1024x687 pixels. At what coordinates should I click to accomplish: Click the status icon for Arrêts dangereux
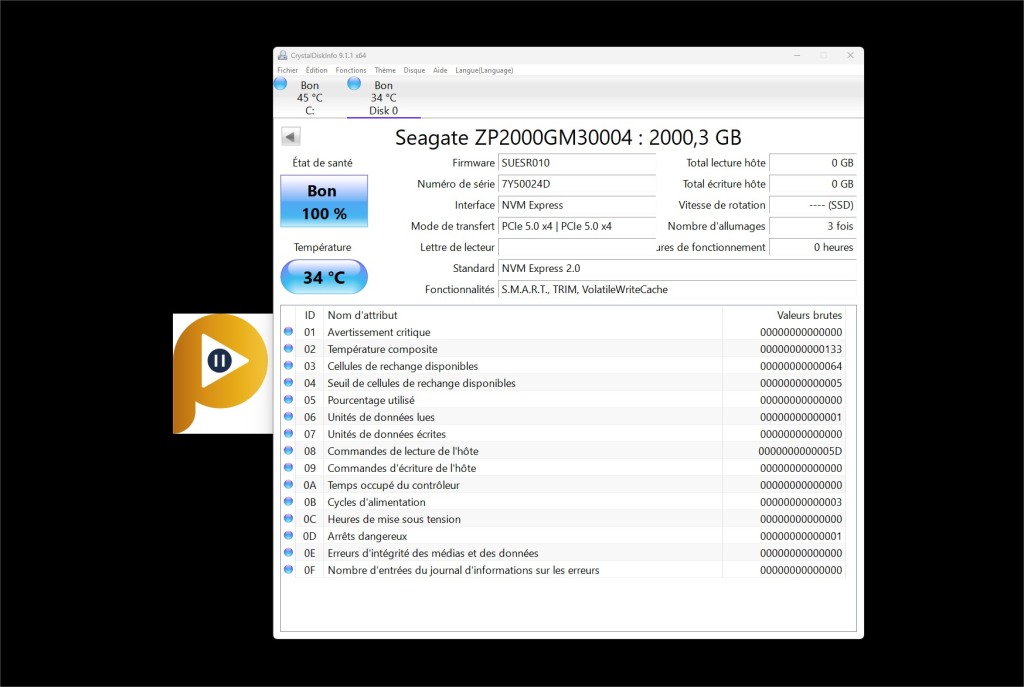(x=289, y=535)
